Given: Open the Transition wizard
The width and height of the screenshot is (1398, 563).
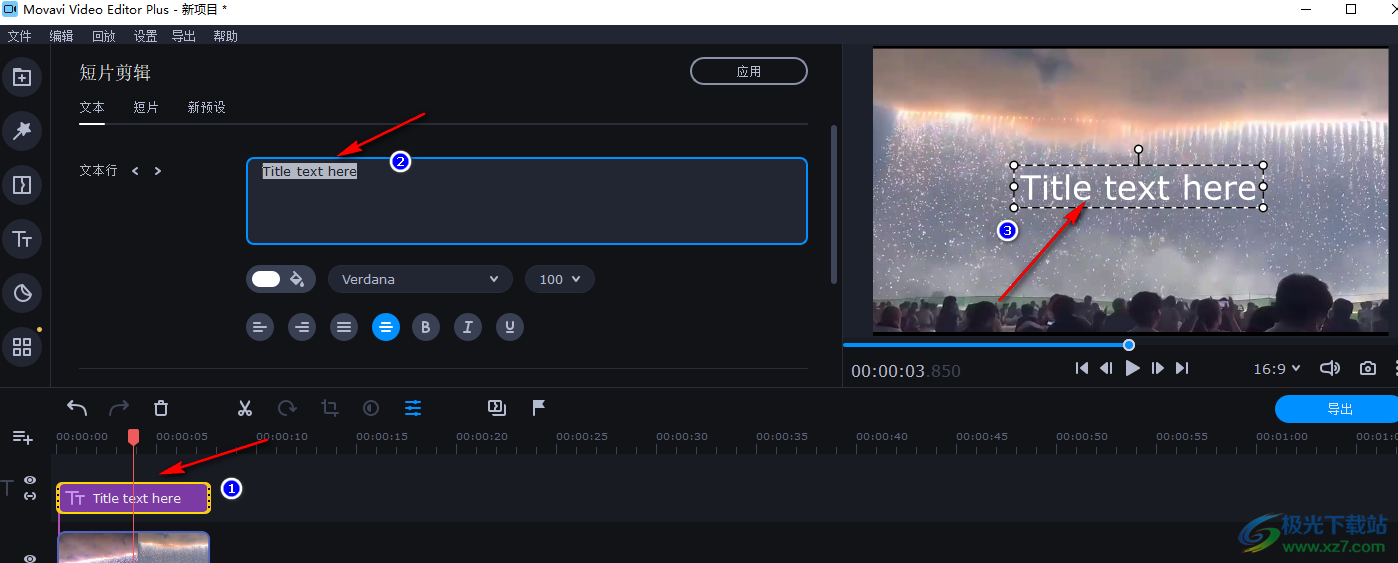Looking at the screenshot, I should [x=497, y=407].
